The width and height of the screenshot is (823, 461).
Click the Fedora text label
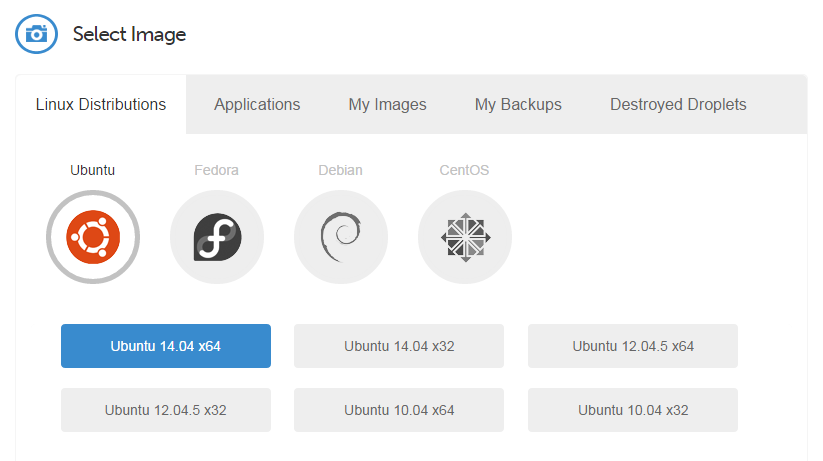(217, 170)
